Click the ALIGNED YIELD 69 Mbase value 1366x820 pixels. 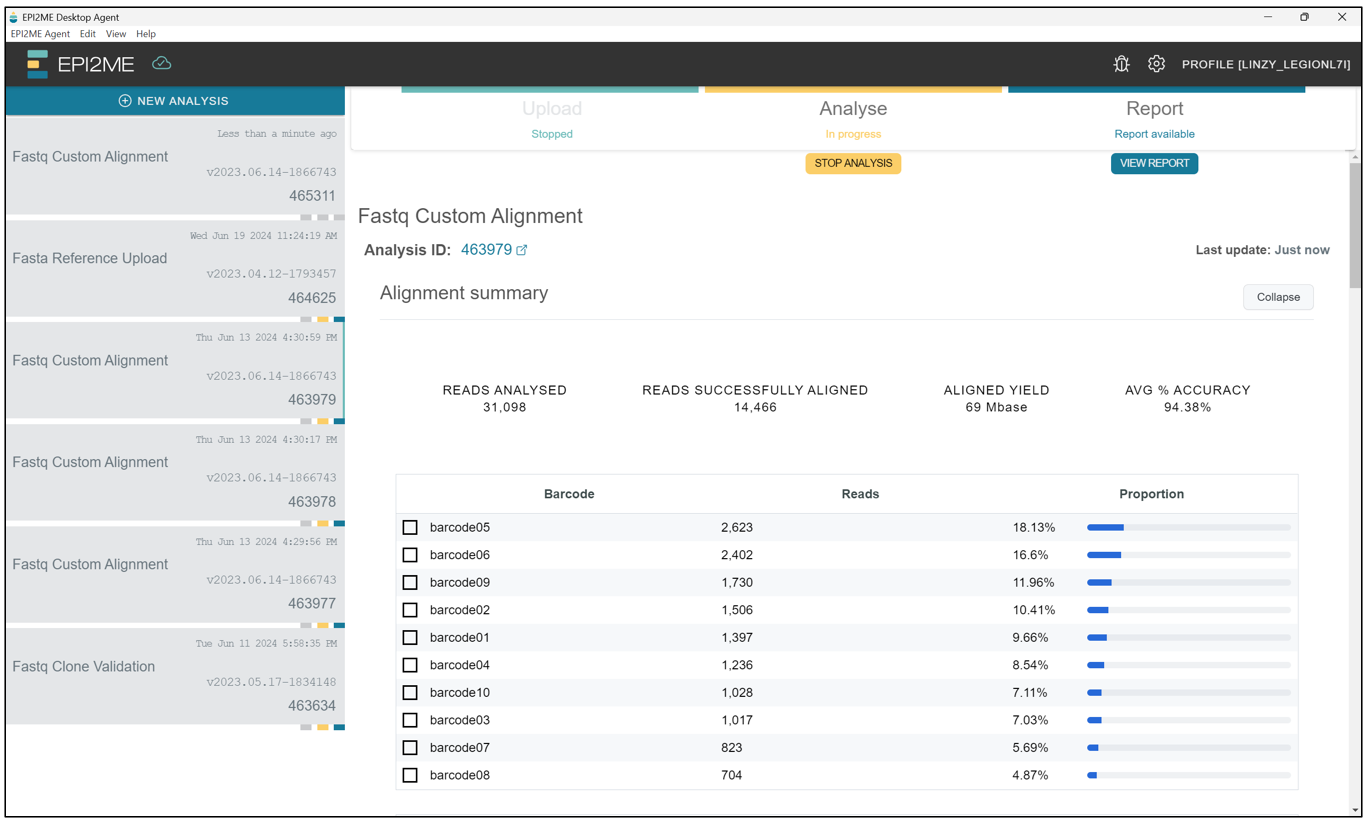point(996,407)
